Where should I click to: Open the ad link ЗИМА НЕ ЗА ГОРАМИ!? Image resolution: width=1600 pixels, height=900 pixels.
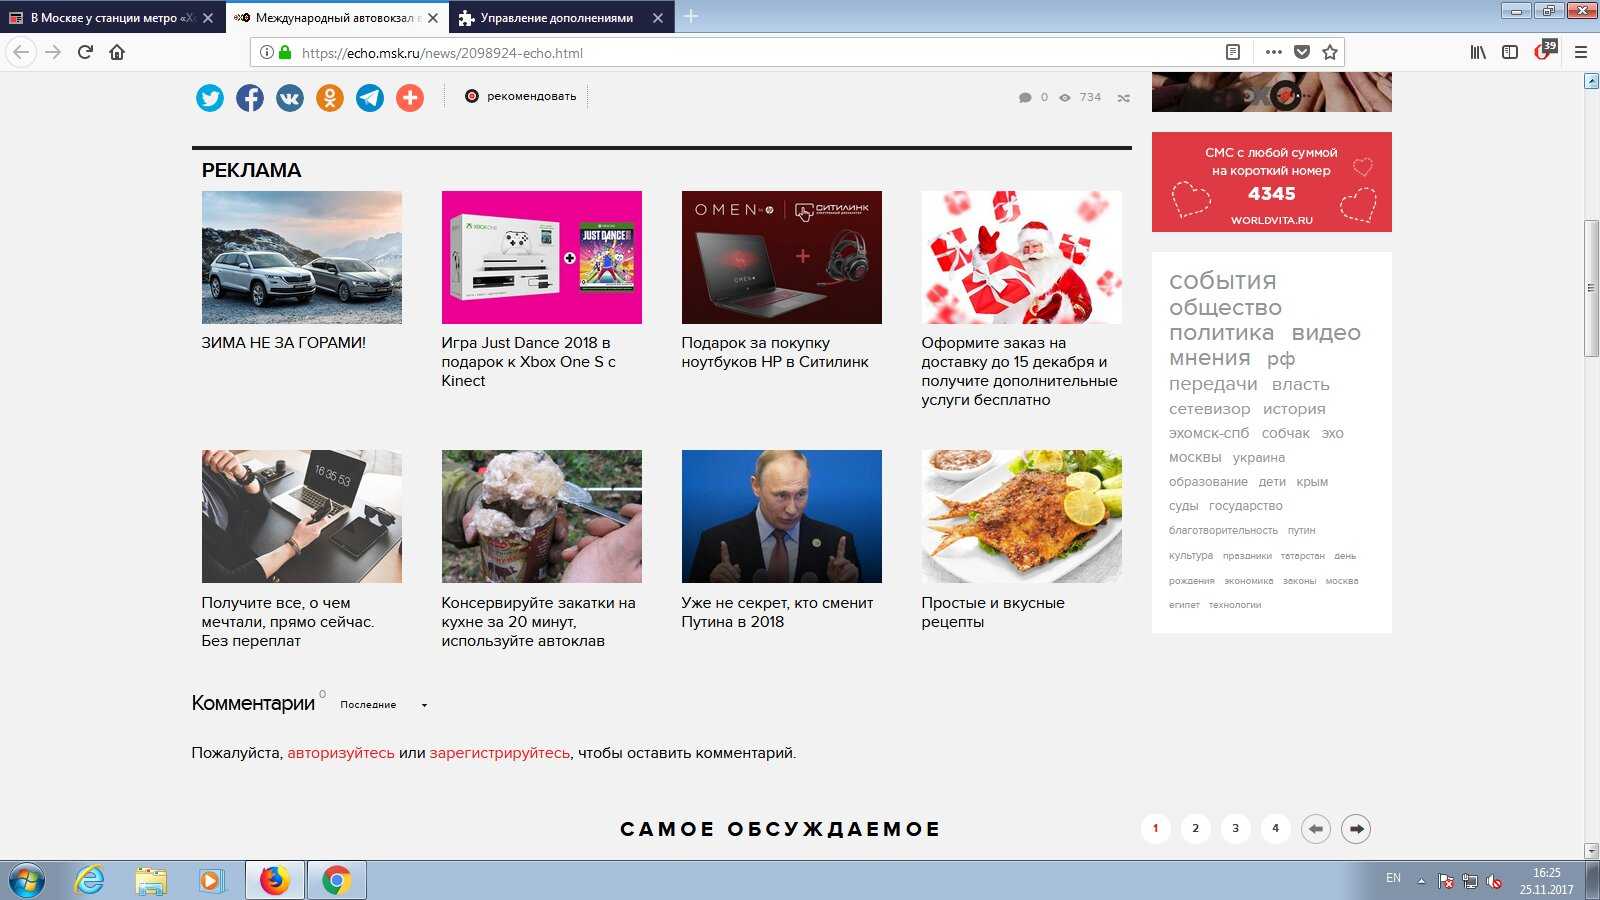[x=284, y=343]
